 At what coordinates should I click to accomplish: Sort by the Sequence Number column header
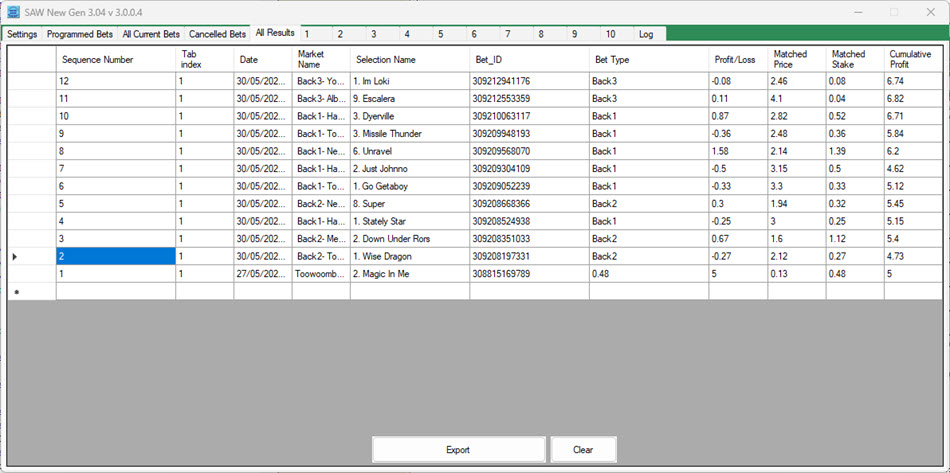(x=115, y=59)
